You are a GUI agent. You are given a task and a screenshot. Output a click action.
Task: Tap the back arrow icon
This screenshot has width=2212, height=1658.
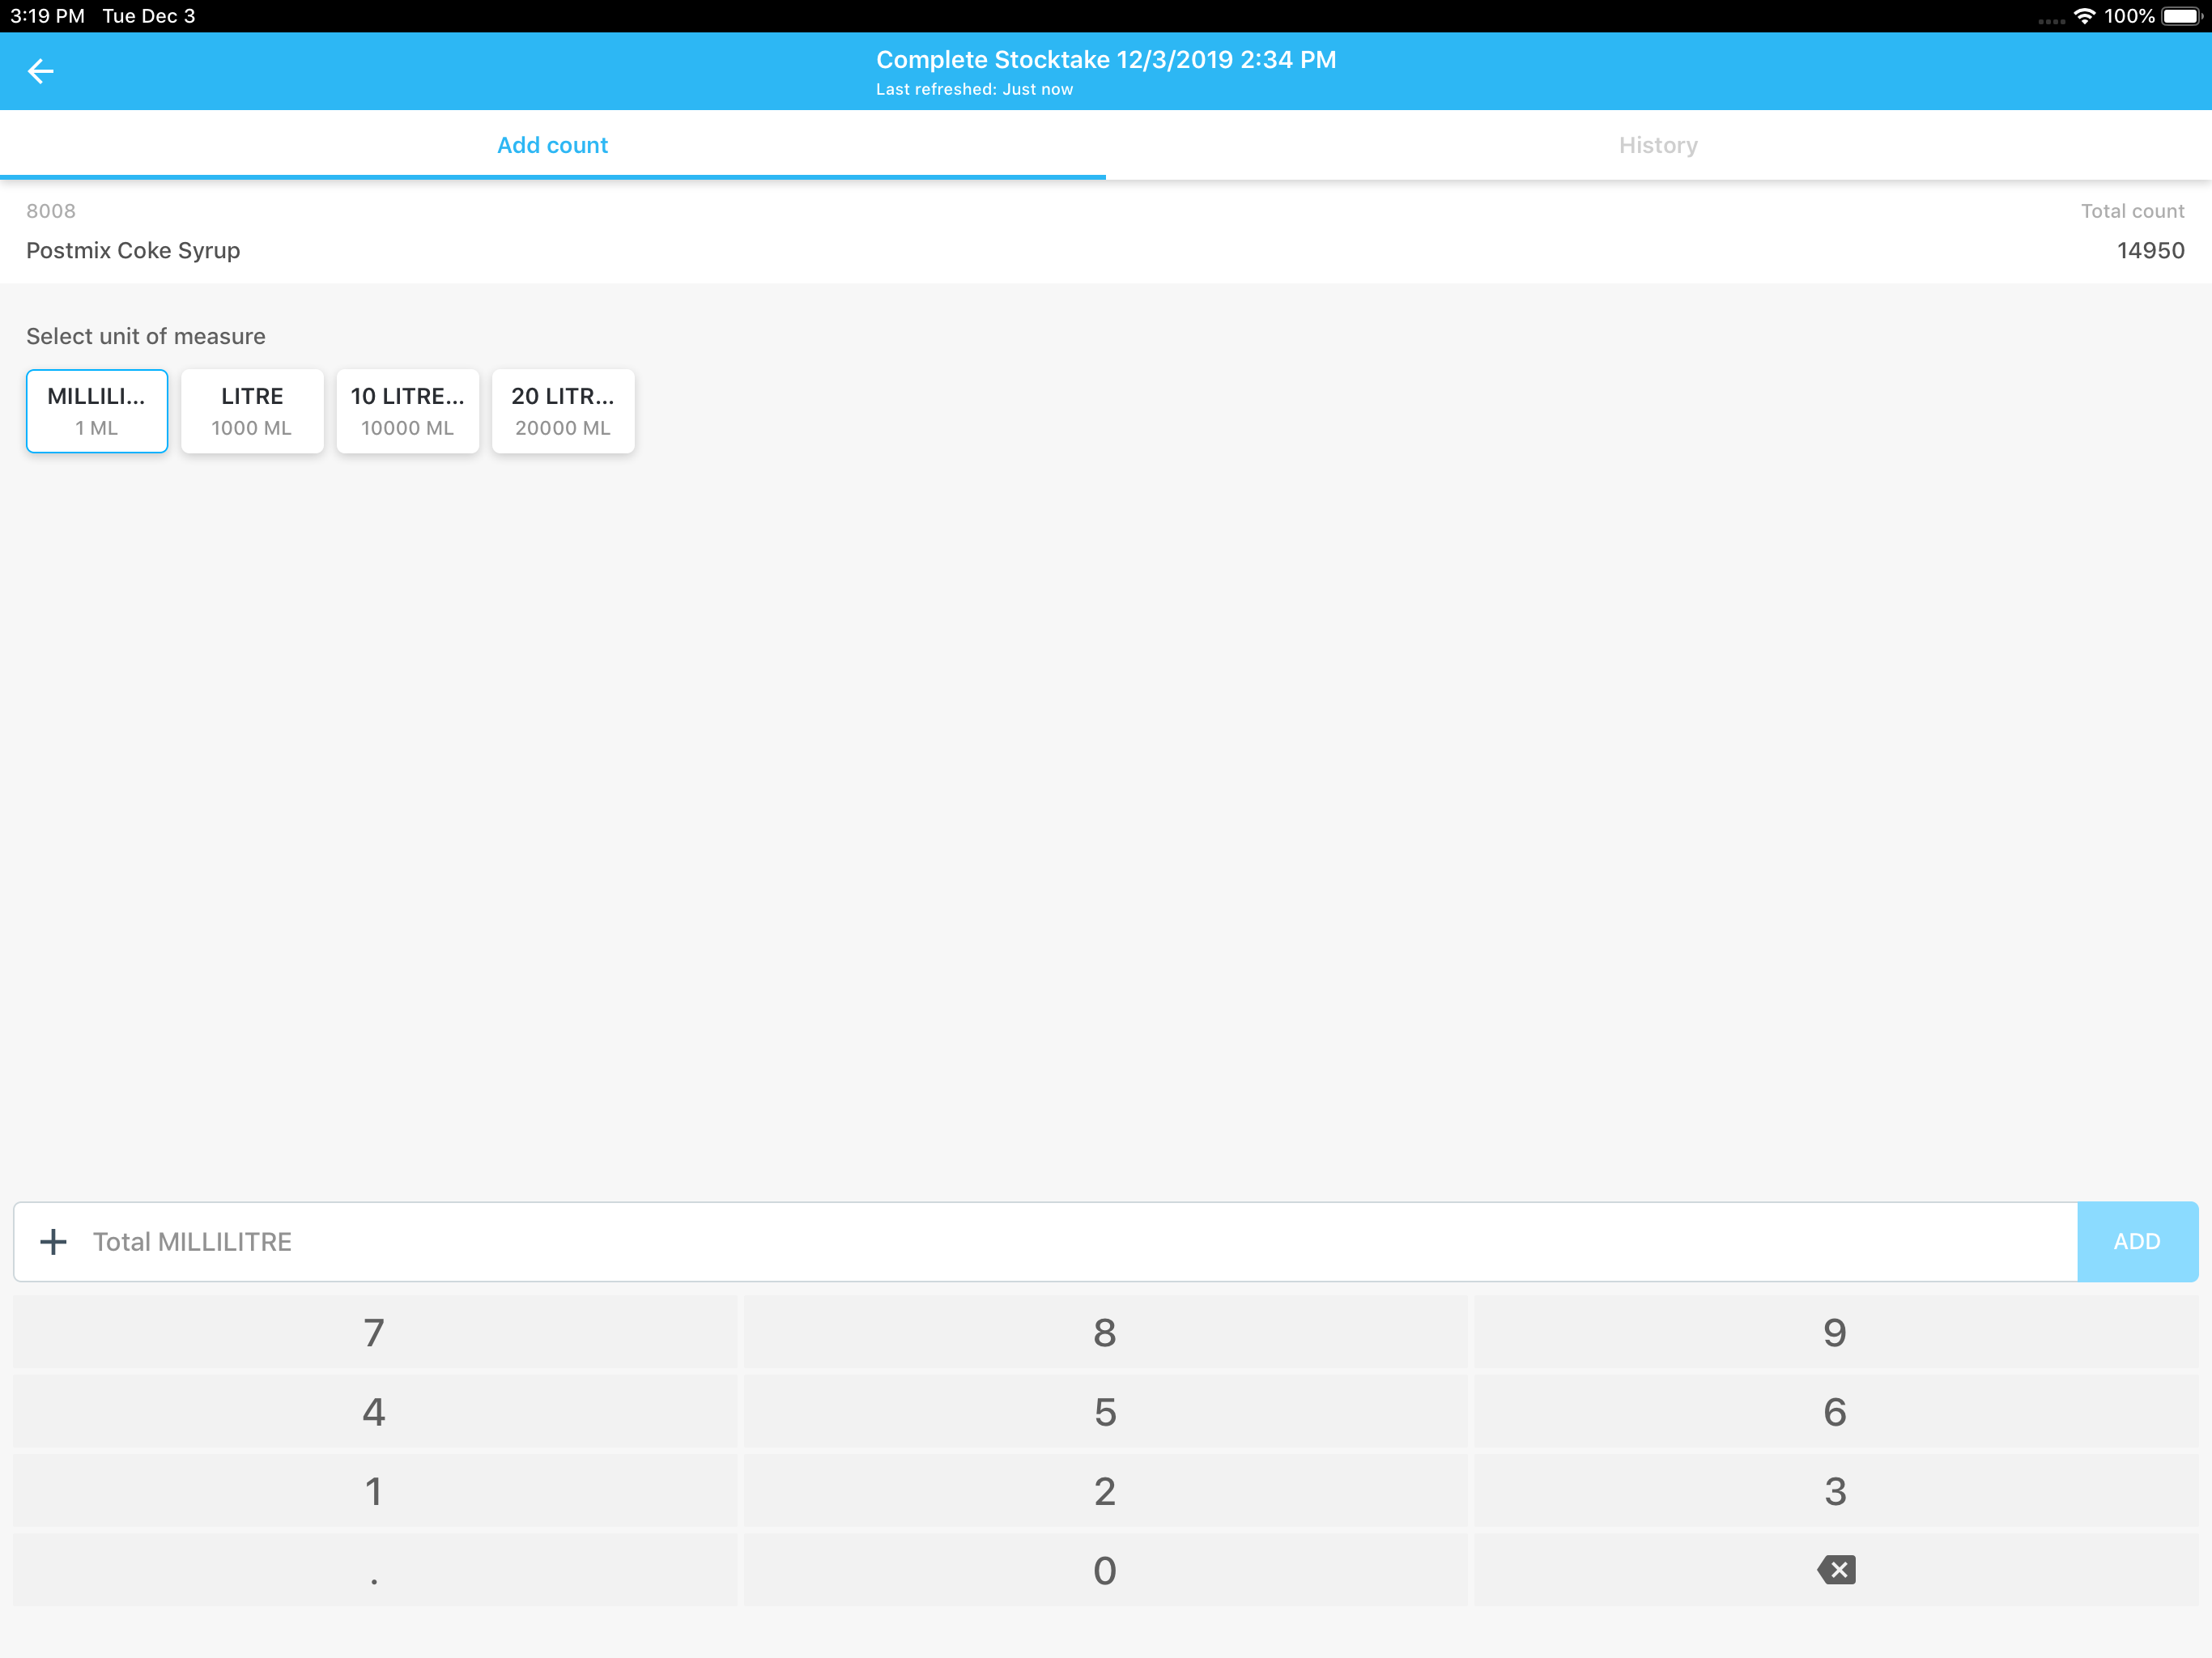tap(40, 71)
